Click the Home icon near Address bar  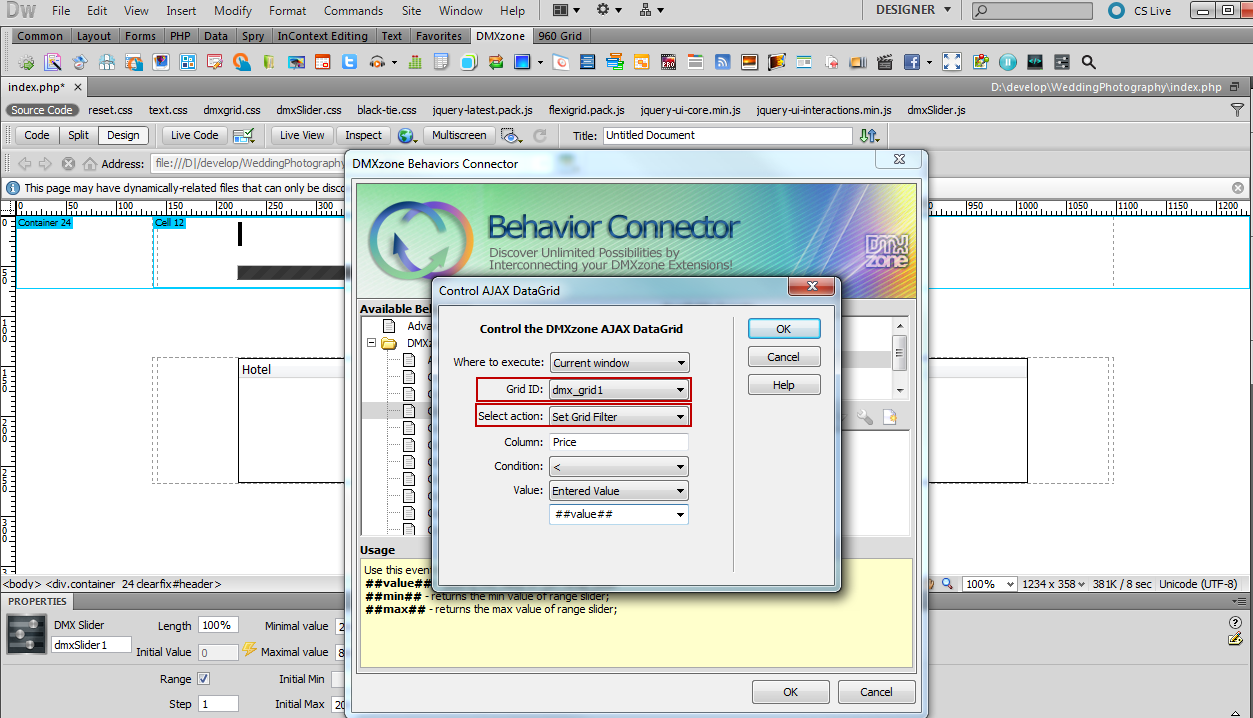coord(89,164)
